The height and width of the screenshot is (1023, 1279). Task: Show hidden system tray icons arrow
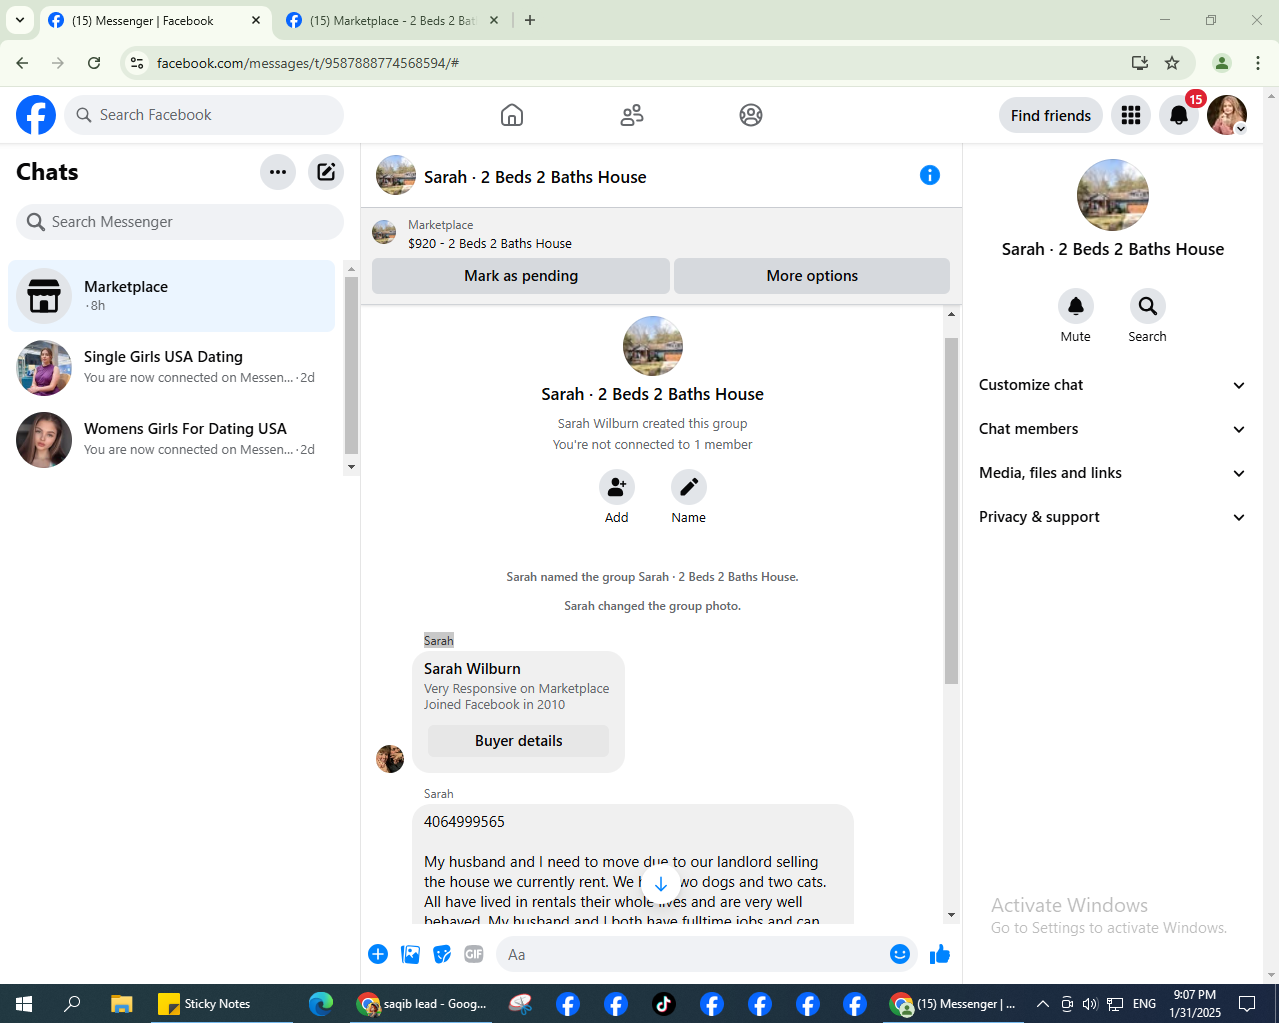click(1042, 1004)
